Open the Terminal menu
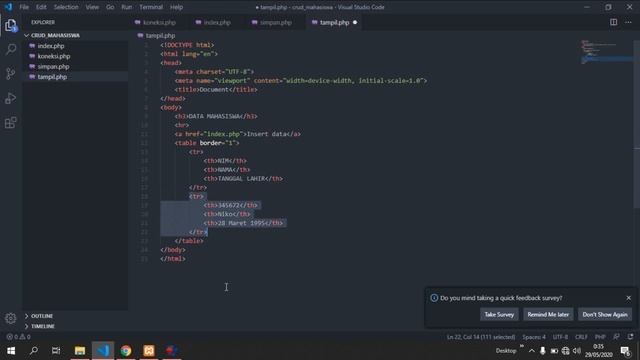640x360 pixels. coord(151,7)
